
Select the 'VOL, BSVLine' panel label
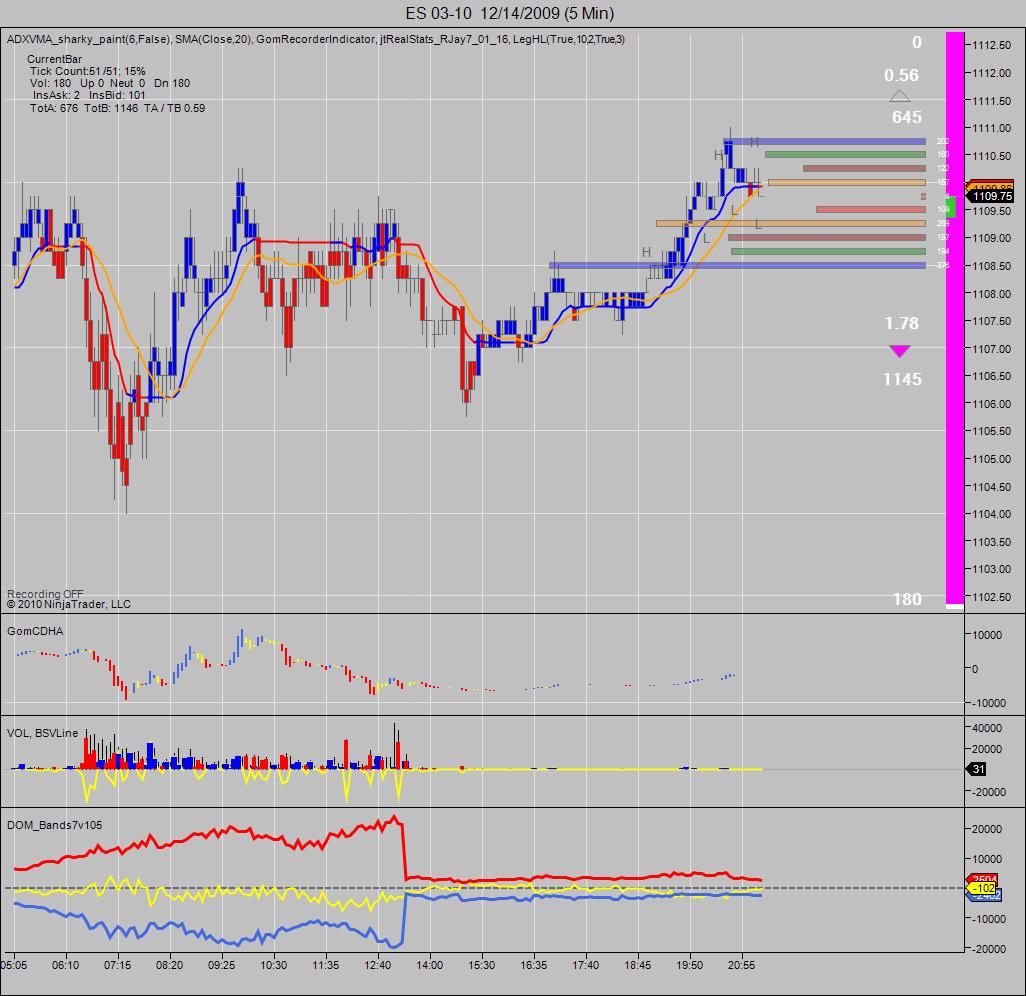tap(43, 733)
